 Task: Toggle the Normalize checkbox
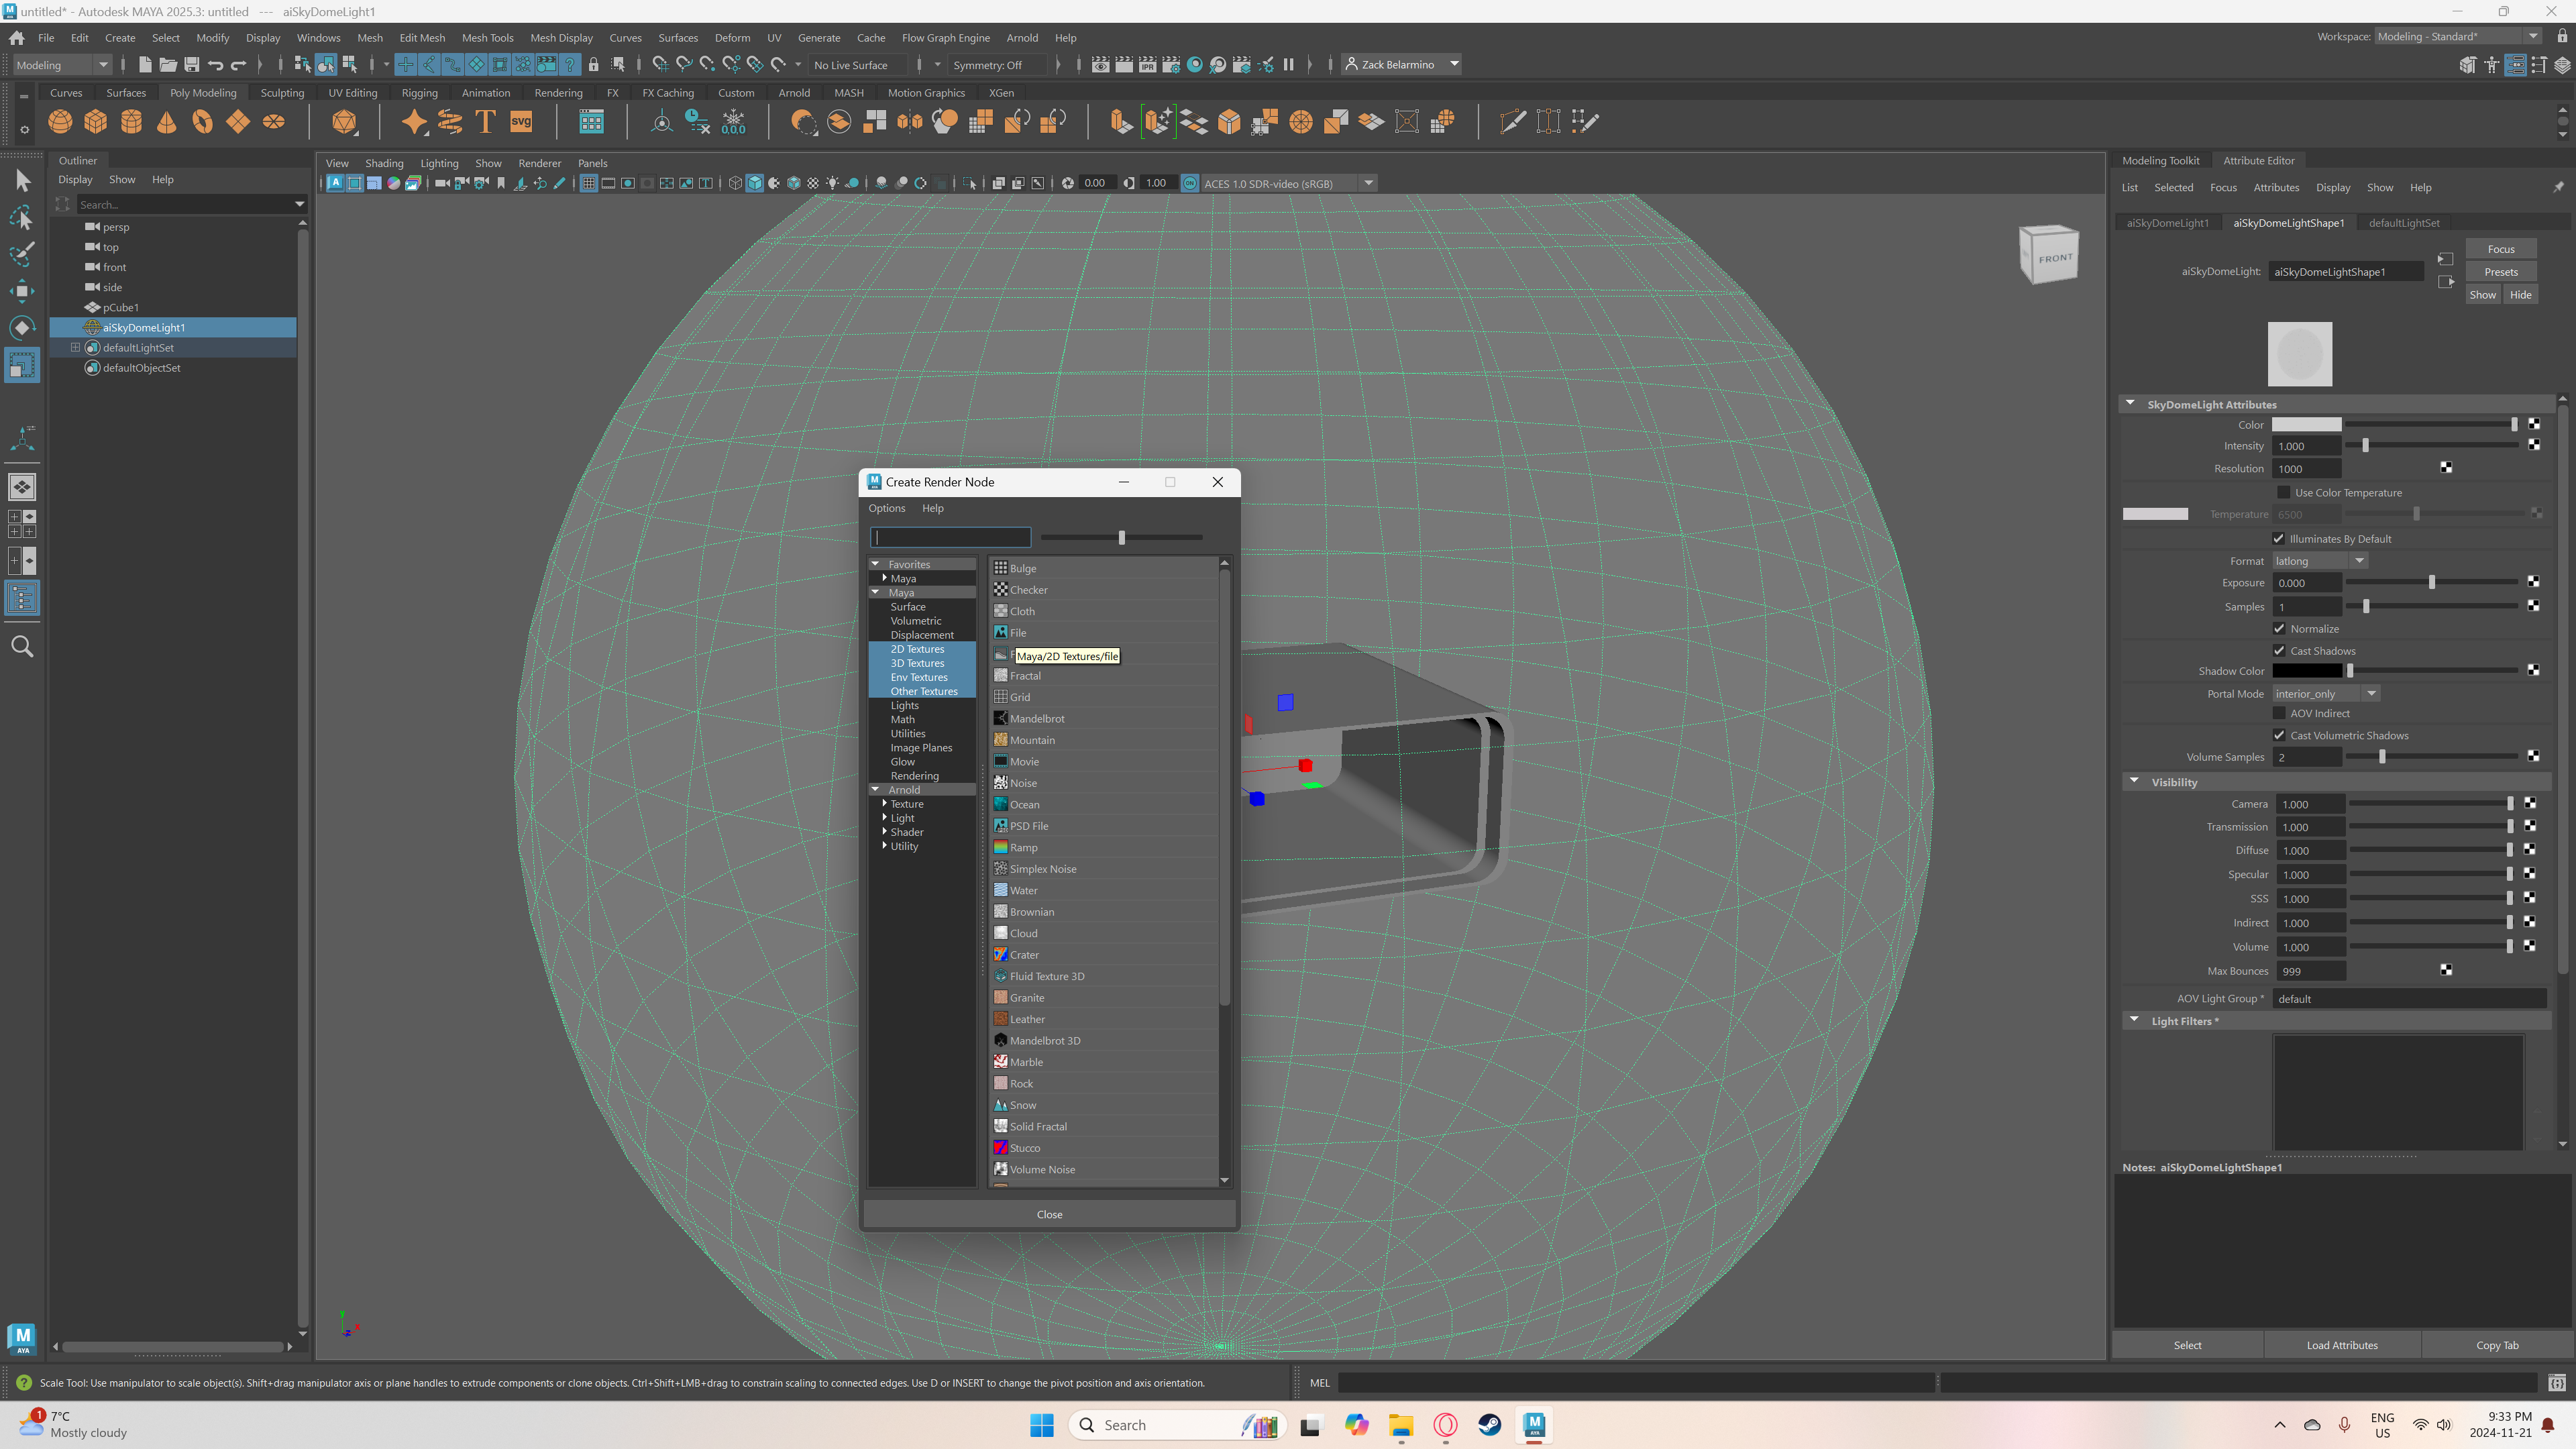(x=2279, y=628)
